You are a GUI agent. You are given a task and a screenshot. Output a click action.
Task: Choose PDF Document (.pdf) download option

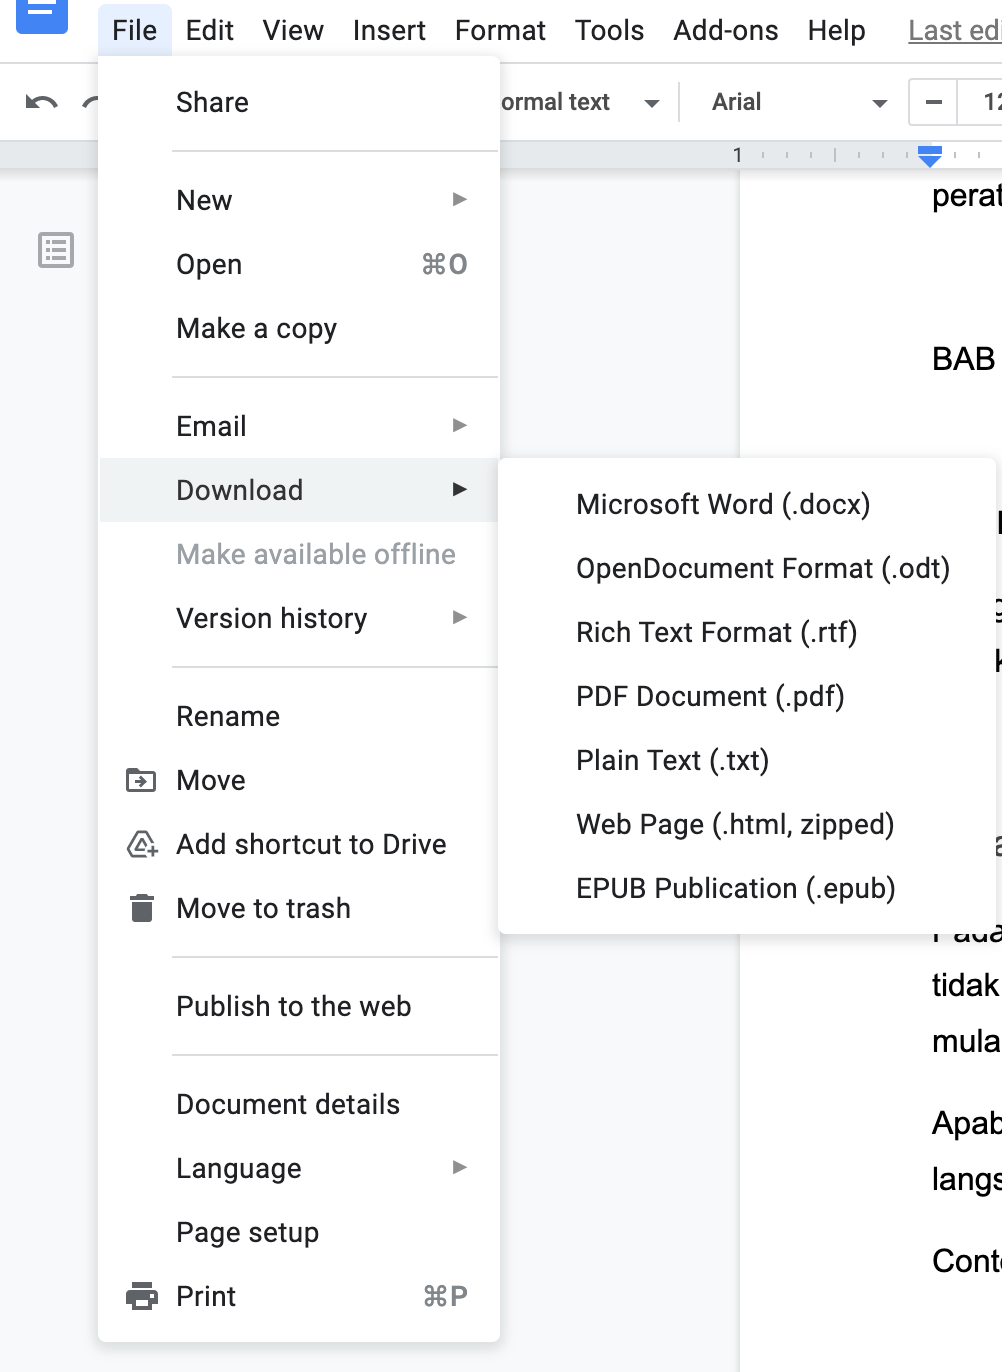710,696
